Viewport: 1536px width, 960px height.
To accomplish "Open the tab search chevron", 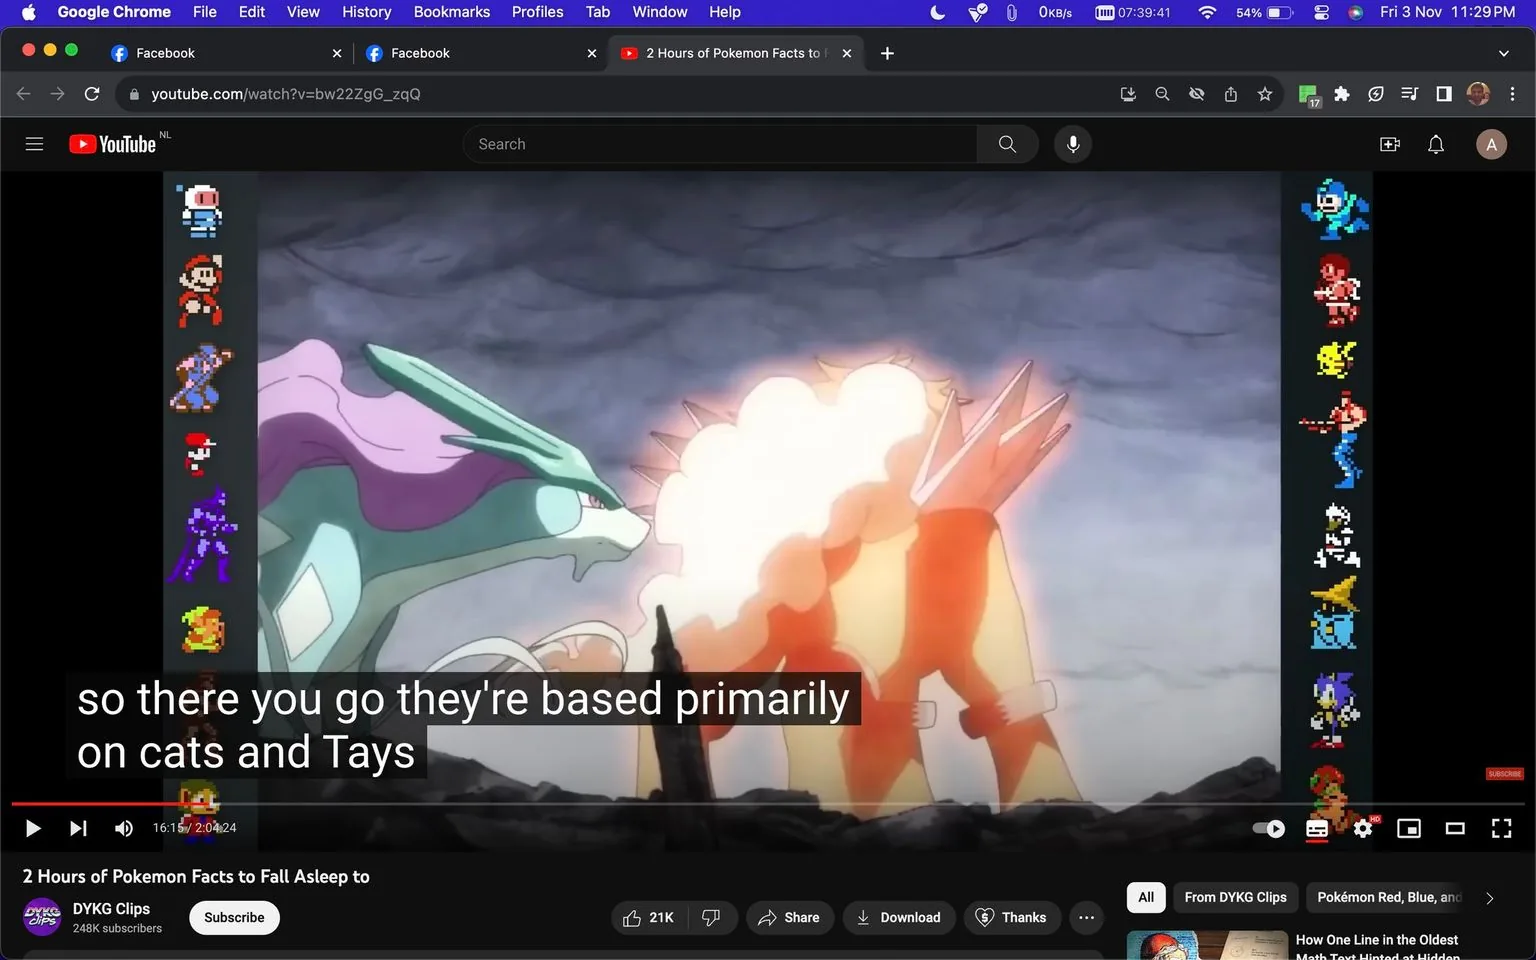I will pos(1504,52).
